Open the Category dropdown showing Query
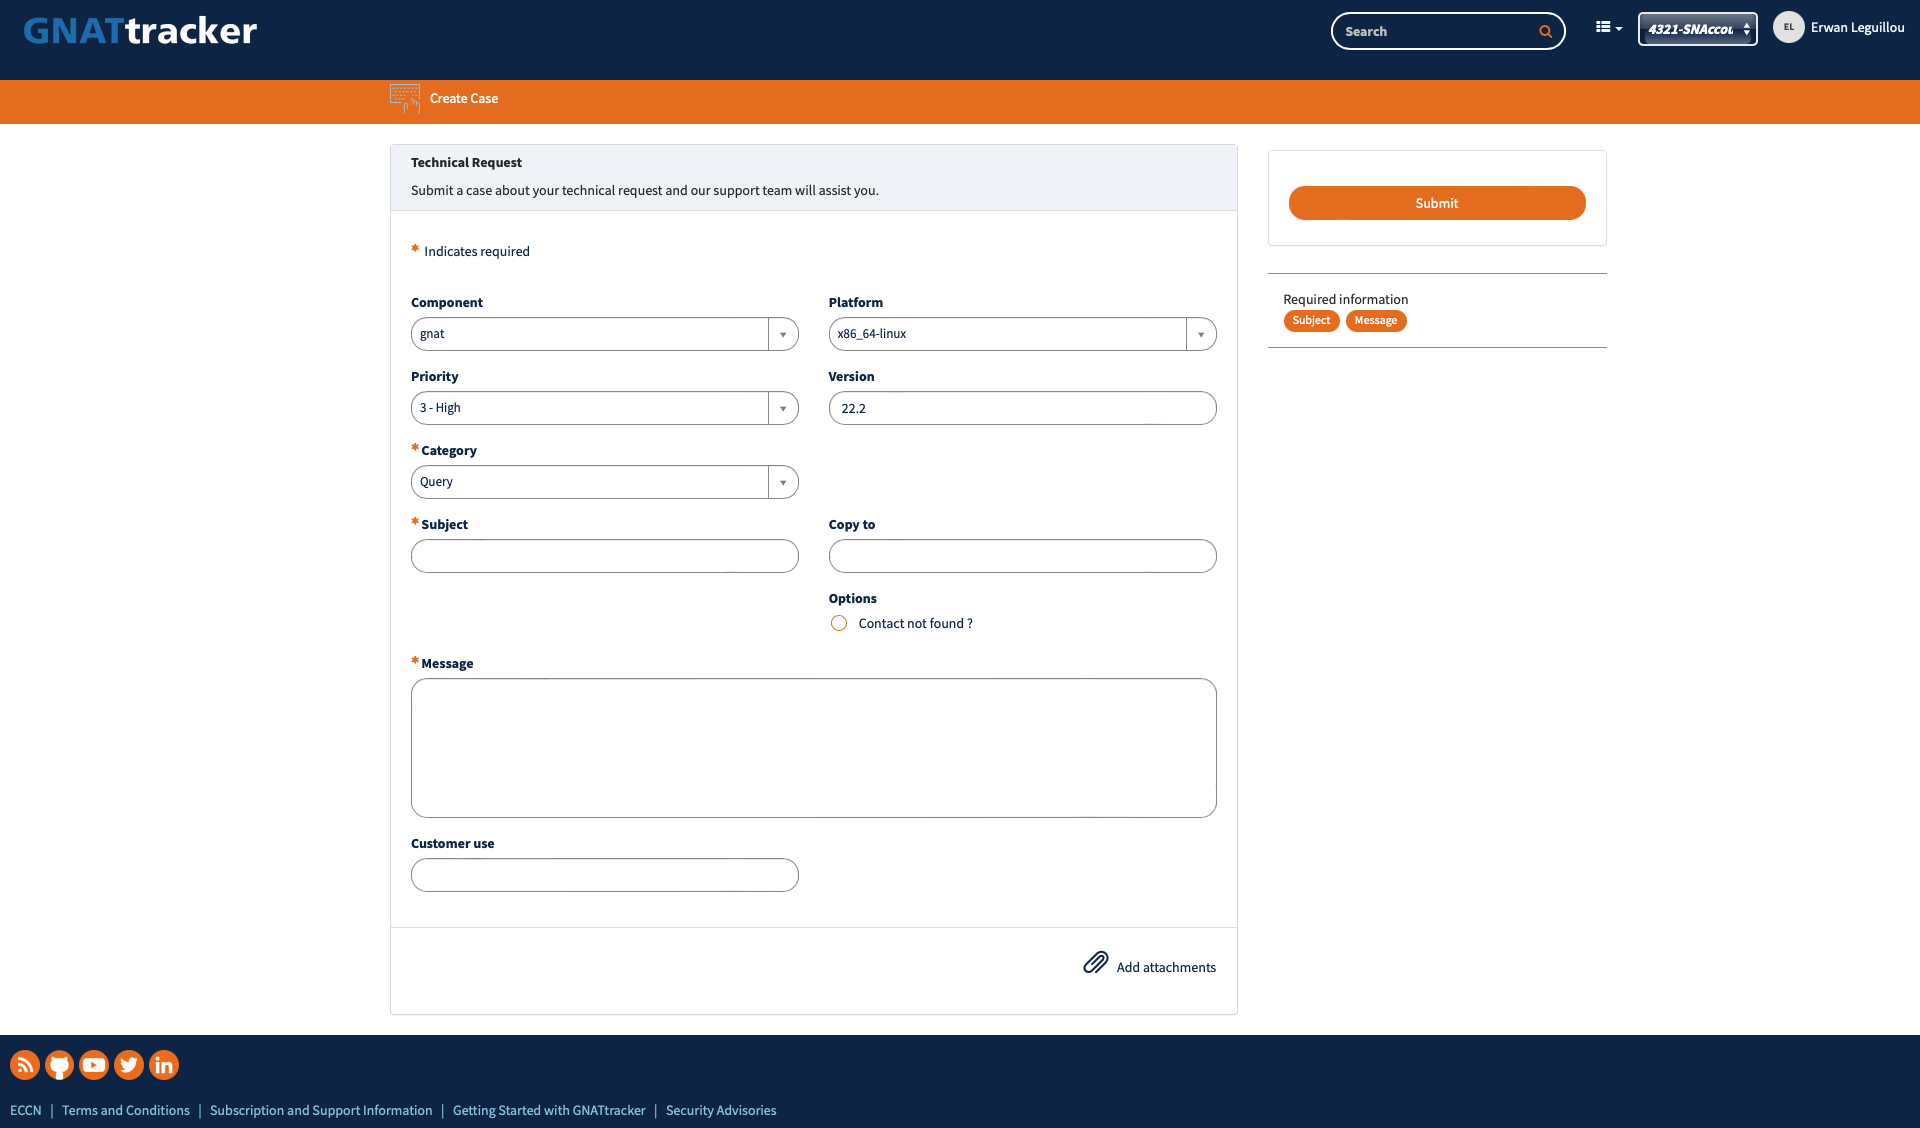This screenshot has height=1128, width=1920. 783,481
